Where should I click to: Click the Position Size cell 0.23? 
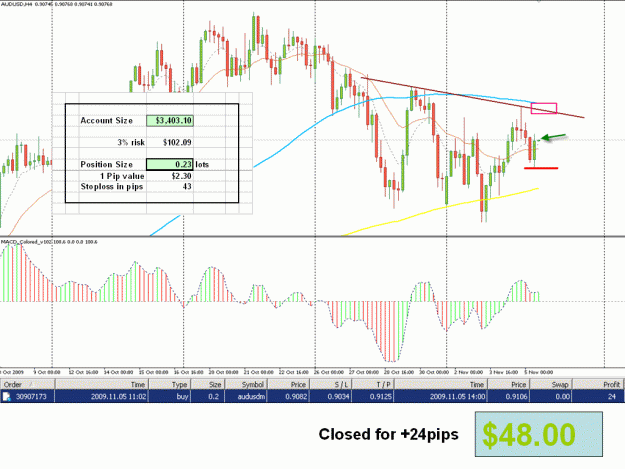[x=170, y=164]
